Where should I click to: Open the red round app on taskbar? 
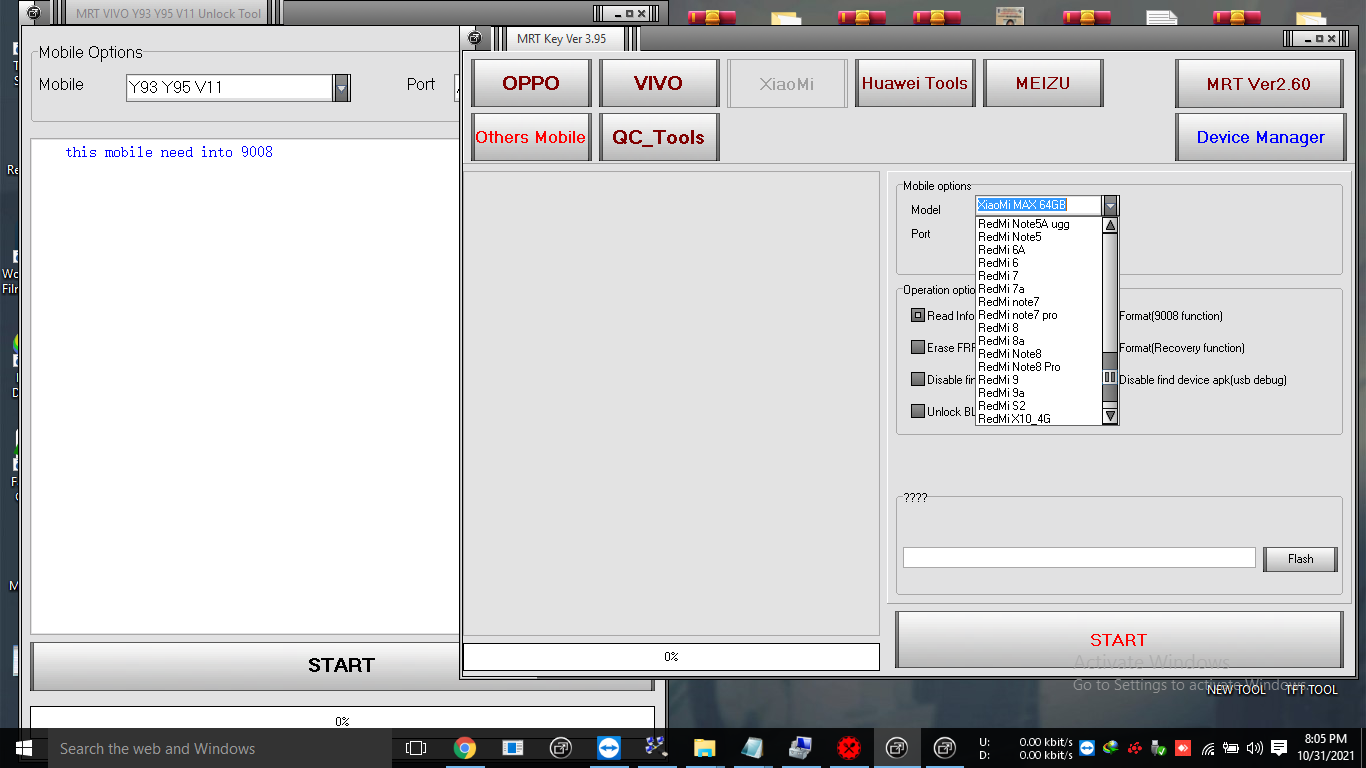click(849, 748)
